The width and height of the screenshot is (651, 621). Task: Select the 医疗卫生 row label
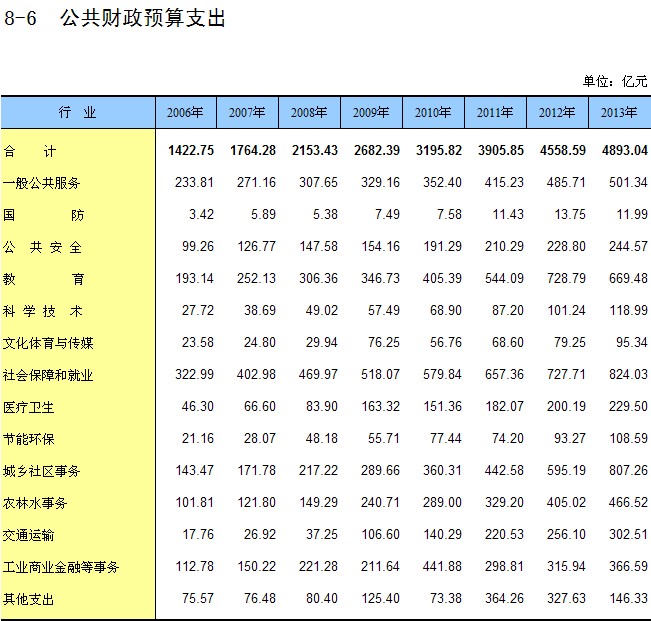28,407
